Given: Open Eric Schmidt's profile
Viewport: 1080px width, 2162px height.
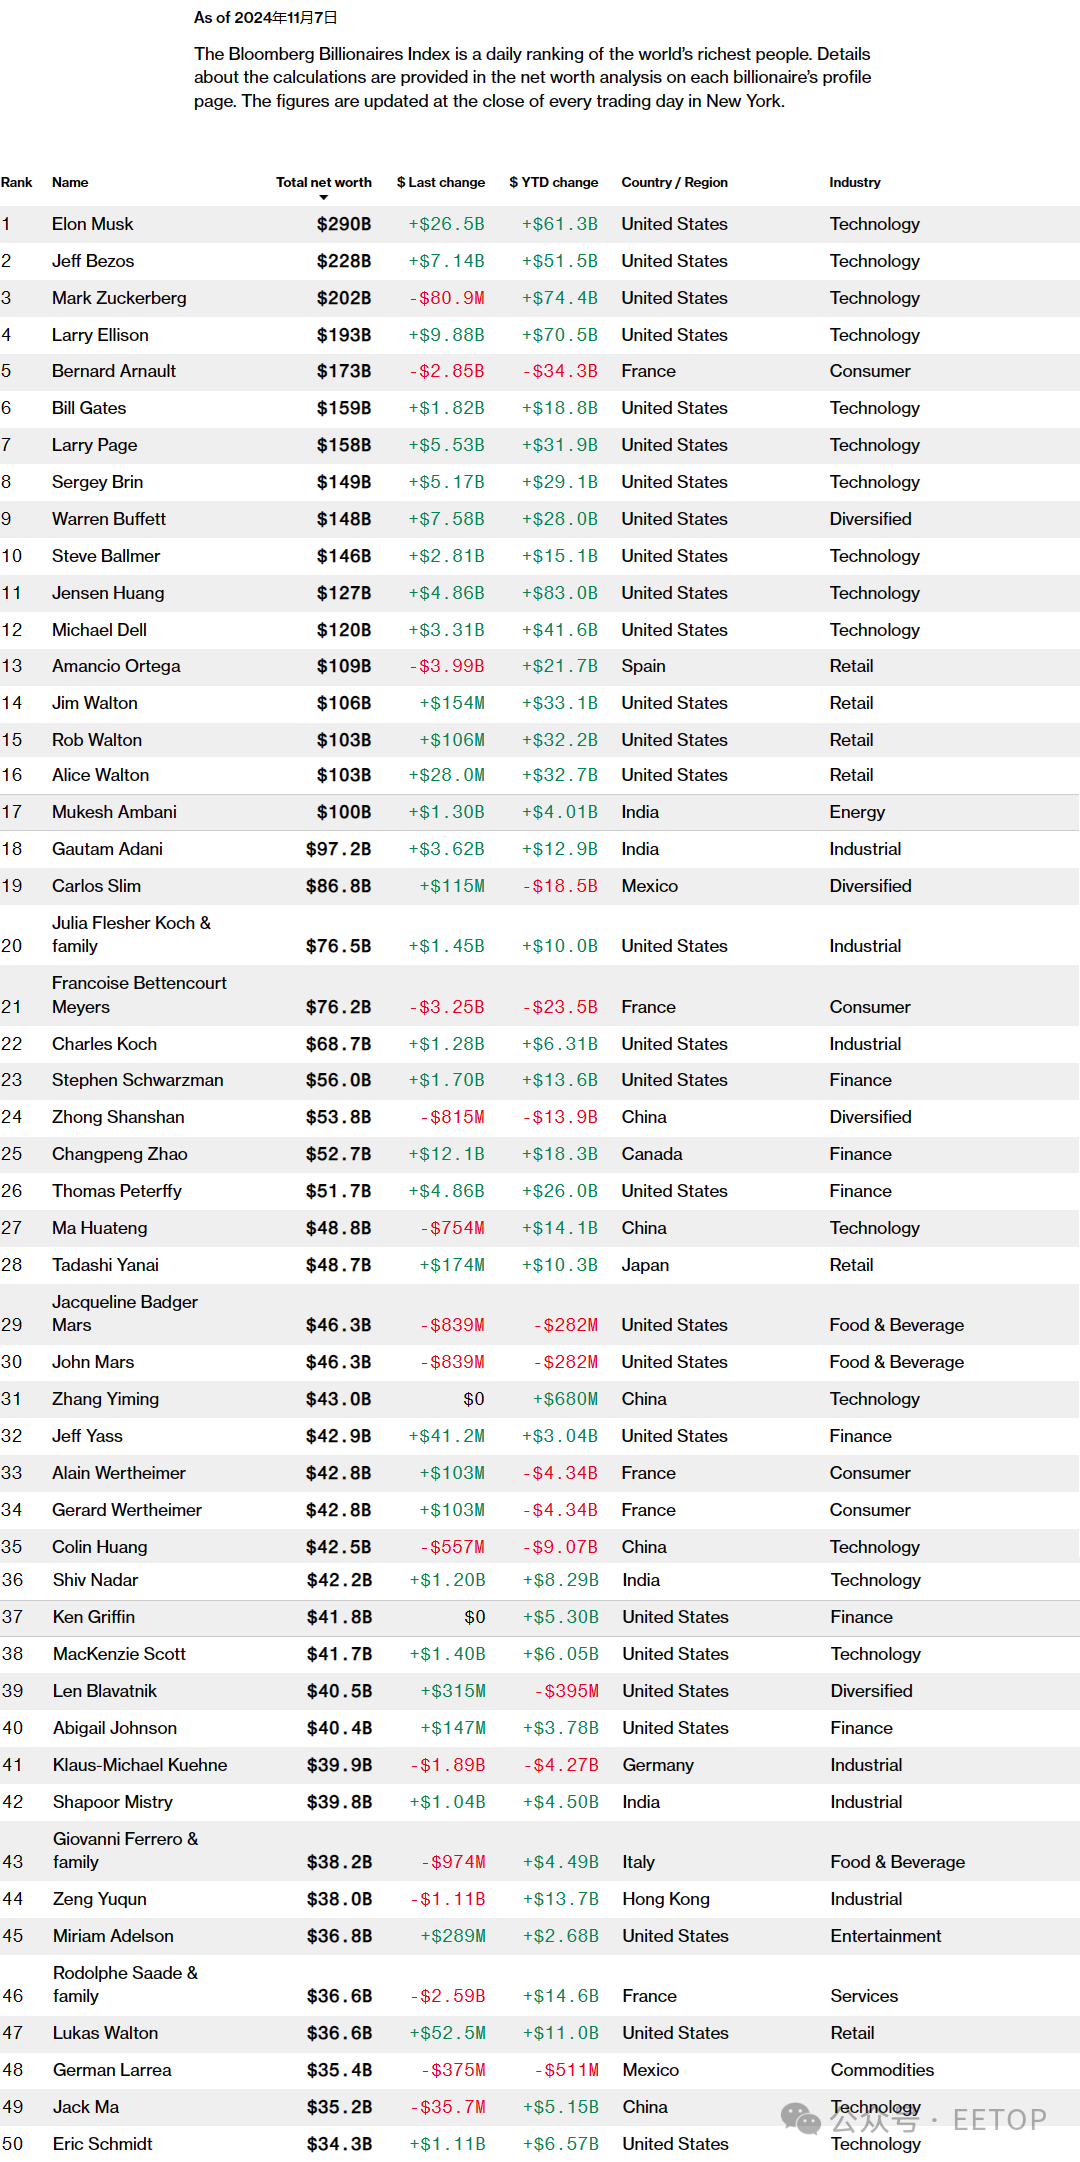Looking at the screenshot, I should [103, 2144].
